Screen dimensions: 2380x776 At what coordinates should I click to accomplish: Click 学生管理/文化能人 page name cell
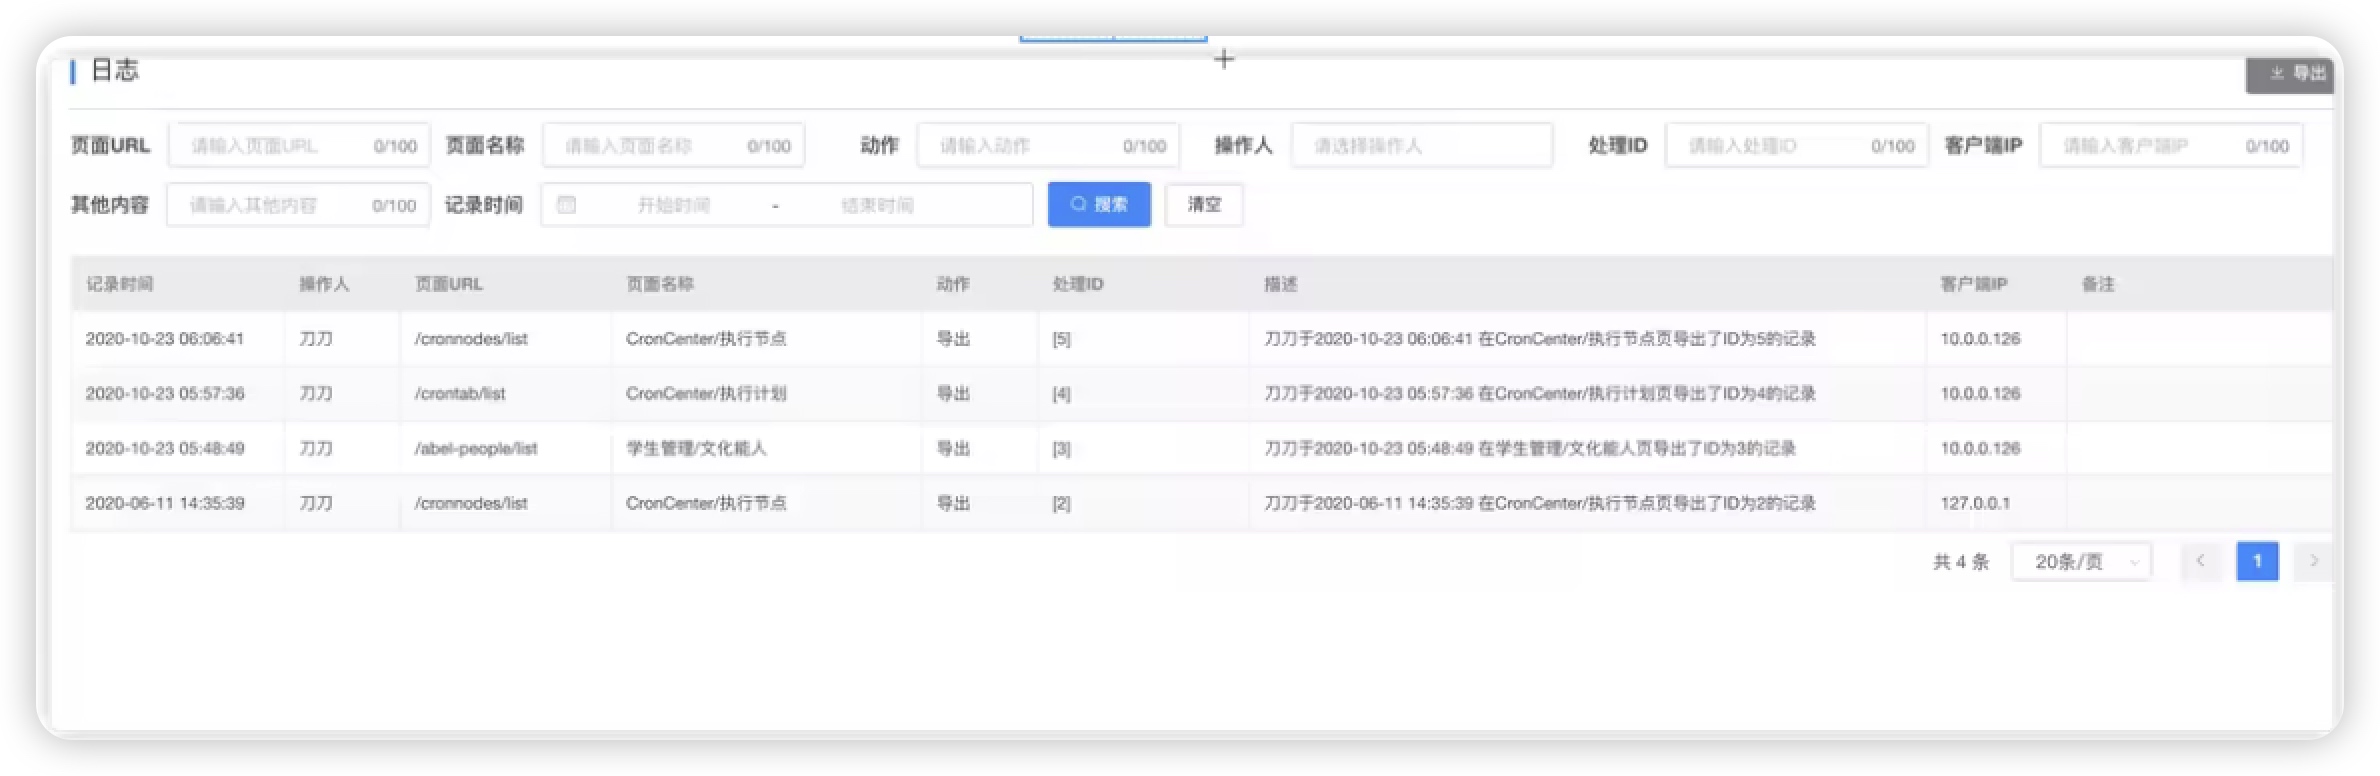[x=696, y=449]
